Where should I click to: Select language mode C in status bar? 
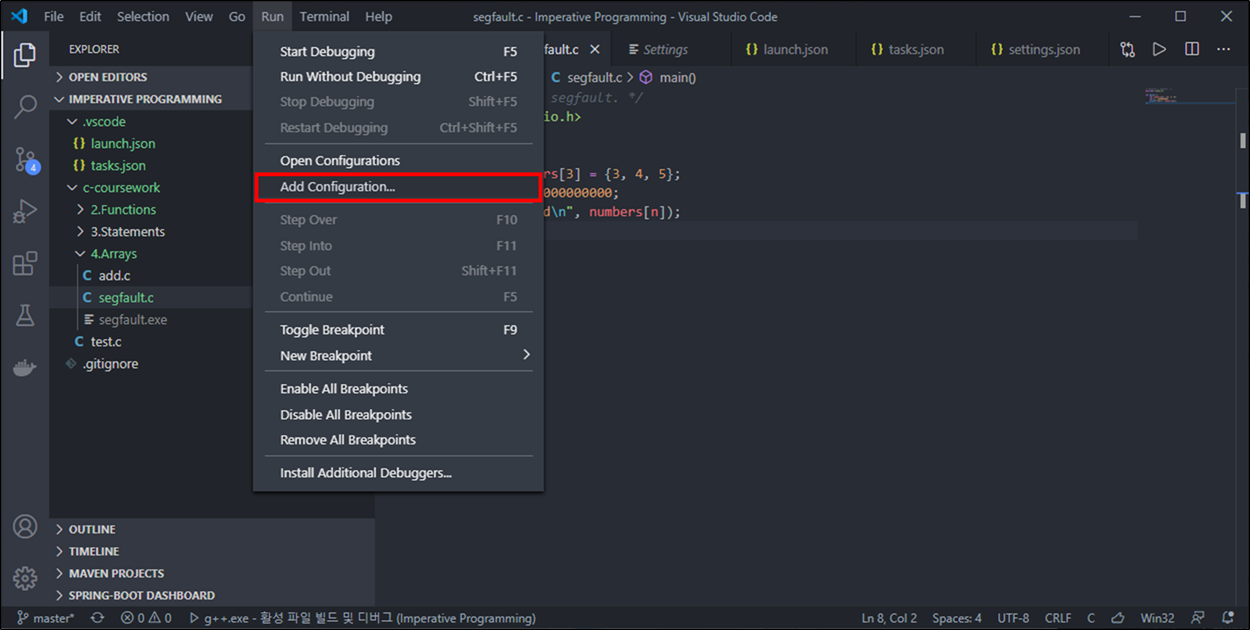tap(1091, 618)
